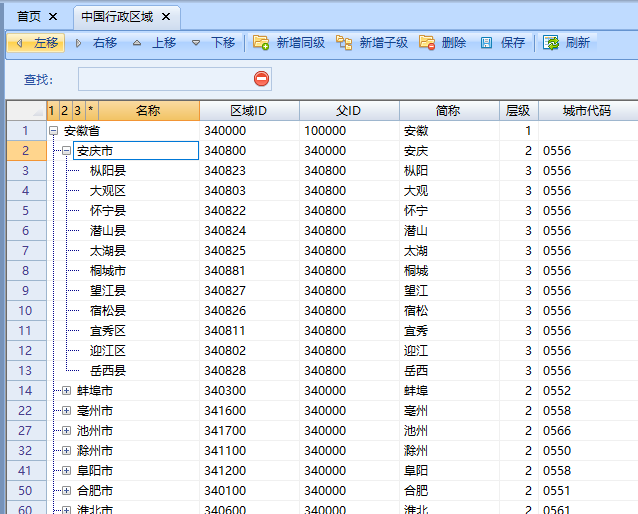Close the 首页 tab with its X
Screen dimensions: 638x514
point(53,17)
